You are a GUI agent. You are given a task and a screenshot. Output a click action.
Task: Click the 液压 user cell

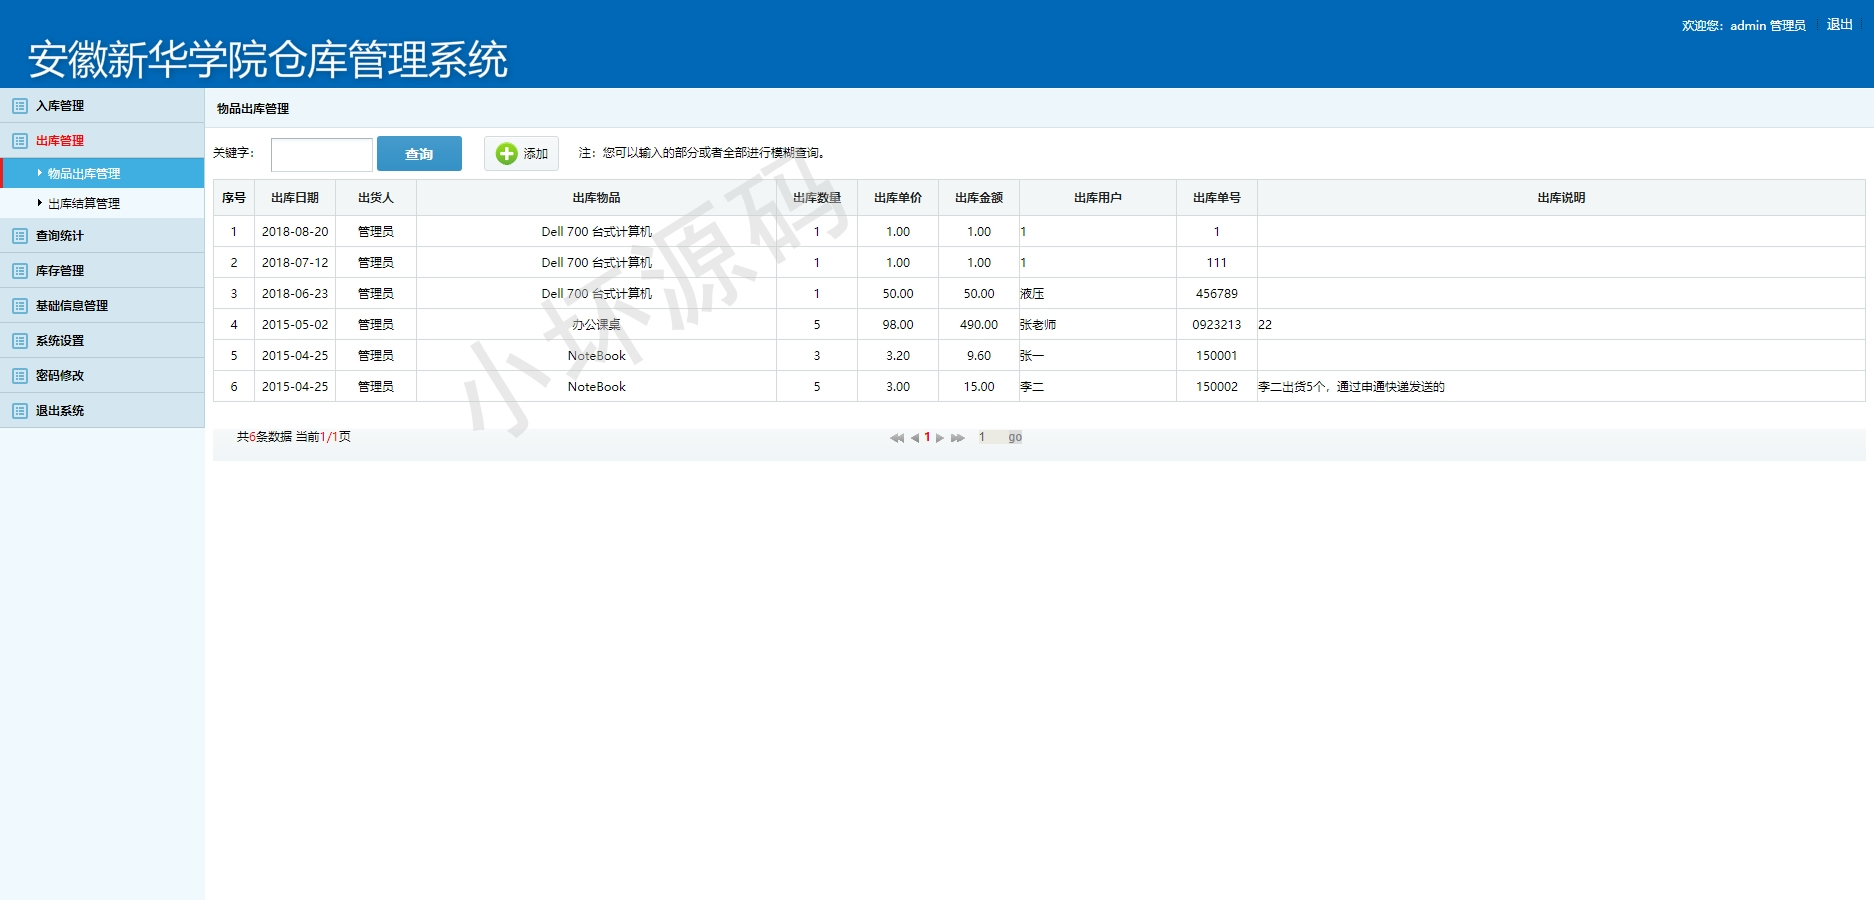click(1098, 294)
